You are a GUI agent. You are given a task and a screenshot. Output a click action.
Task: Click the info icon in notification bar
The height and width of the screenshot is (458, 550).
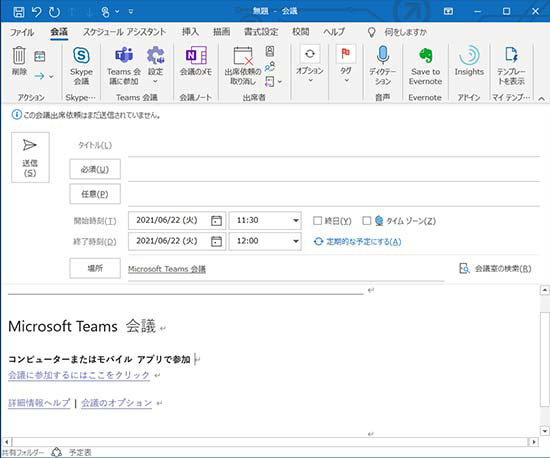coord(16,115)
